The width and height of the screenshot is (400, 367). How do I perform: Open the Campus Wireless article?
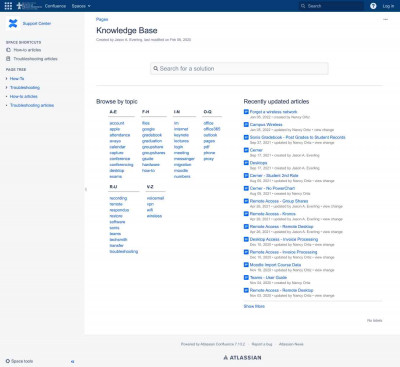[266, 124]
